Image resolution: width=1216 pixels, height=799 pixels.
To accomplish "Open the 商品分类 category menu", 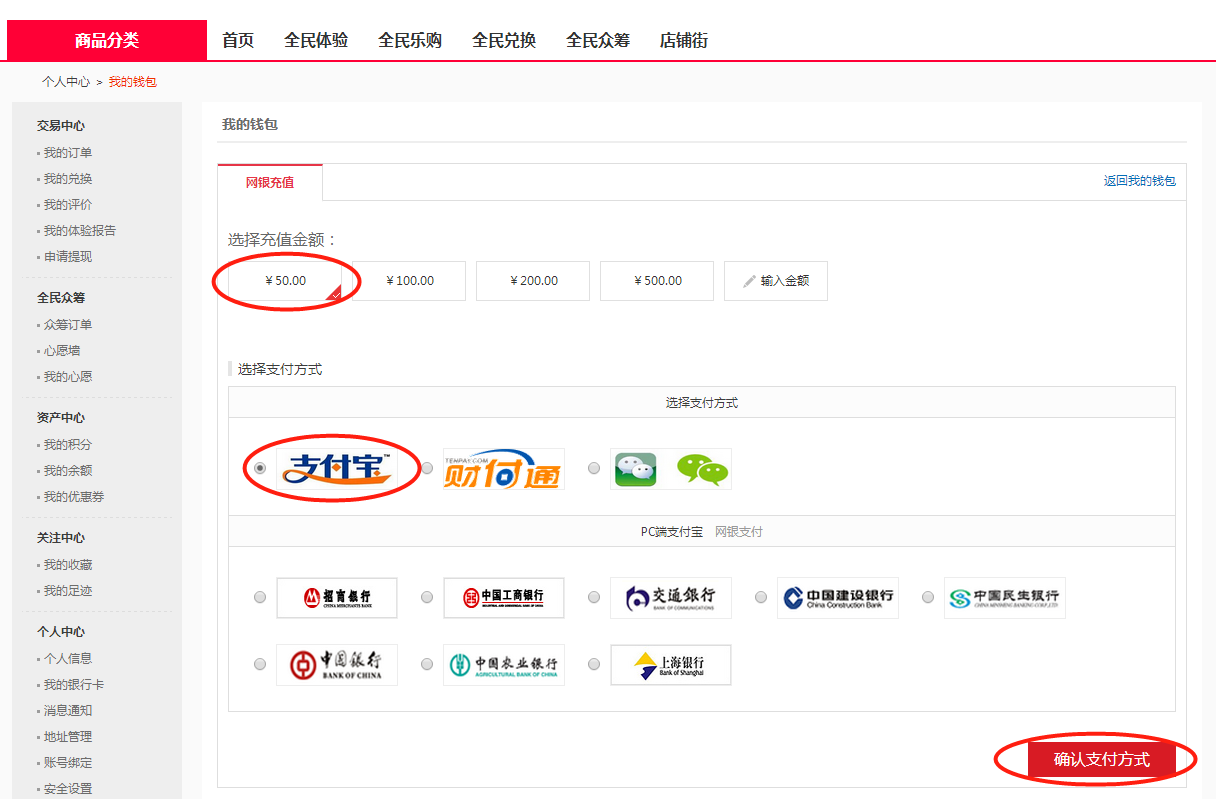I will coord(107,40).
